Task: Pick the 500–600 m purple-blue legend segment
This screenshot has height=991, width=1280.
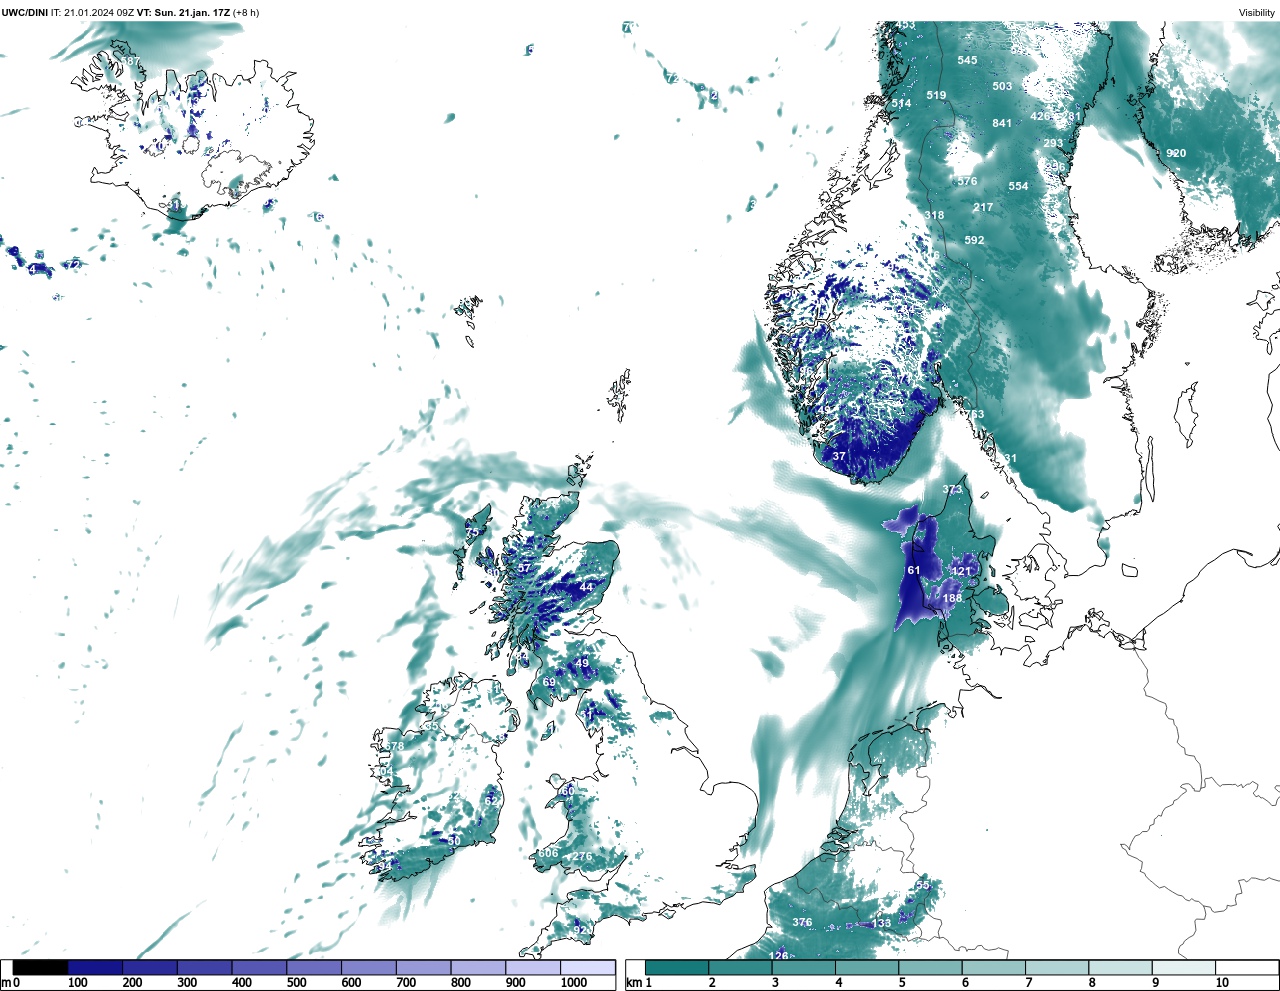Action: [x=314, y=968]
